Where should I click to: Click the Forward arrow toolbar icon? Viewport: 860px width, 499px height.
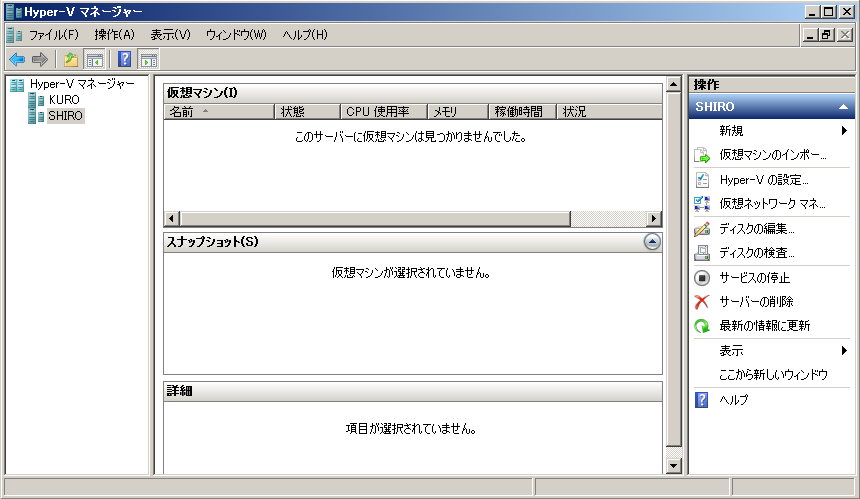pos(40,59)
